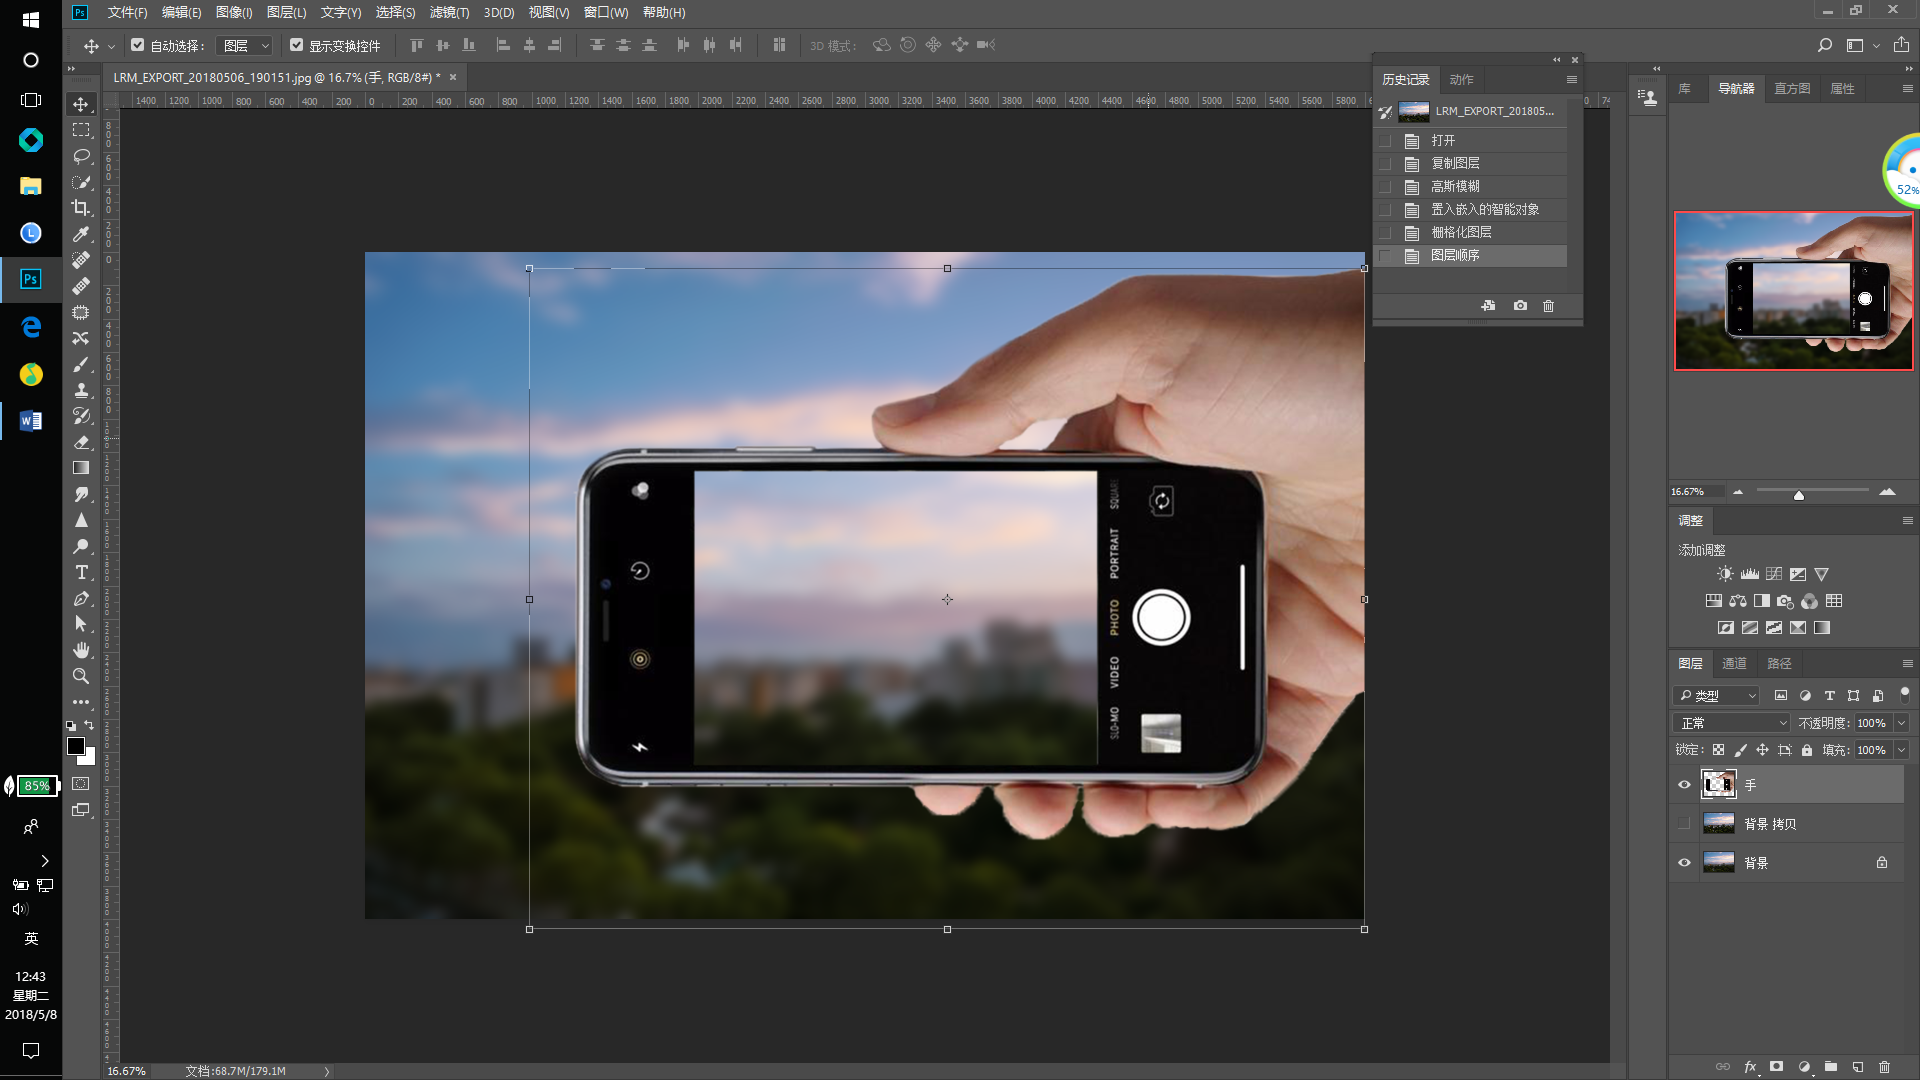Create new snapshot in History panel
The height and width of the screenshot is (1080, 1920).
(1520, 306)
